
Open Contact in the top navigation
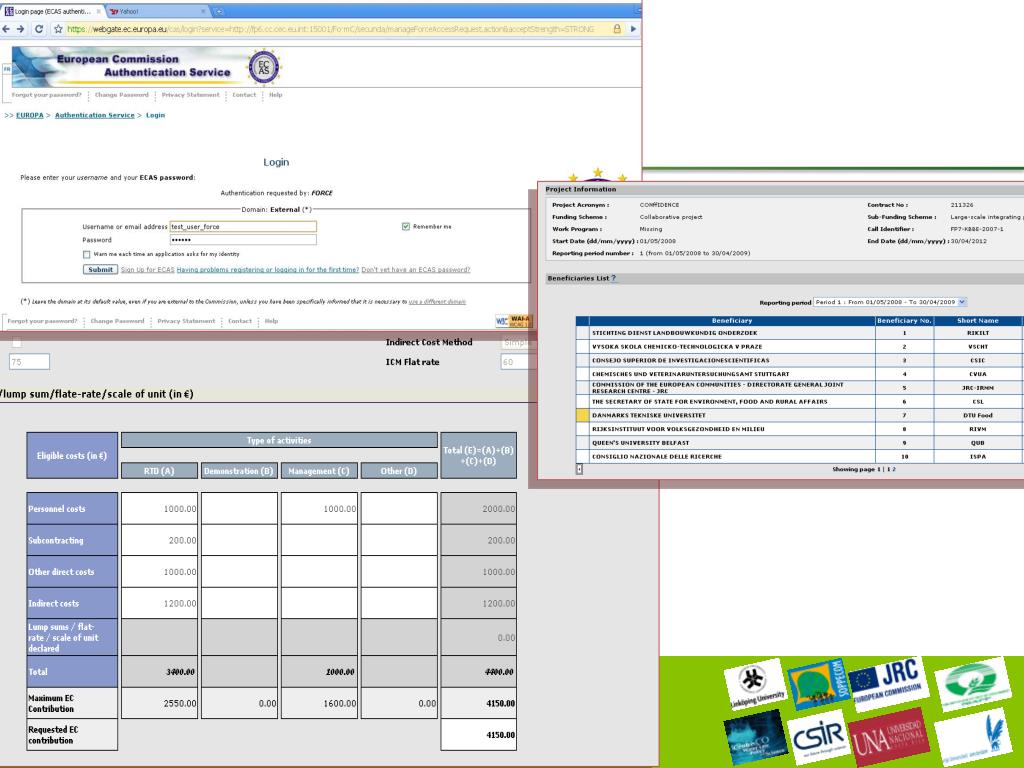244,95
